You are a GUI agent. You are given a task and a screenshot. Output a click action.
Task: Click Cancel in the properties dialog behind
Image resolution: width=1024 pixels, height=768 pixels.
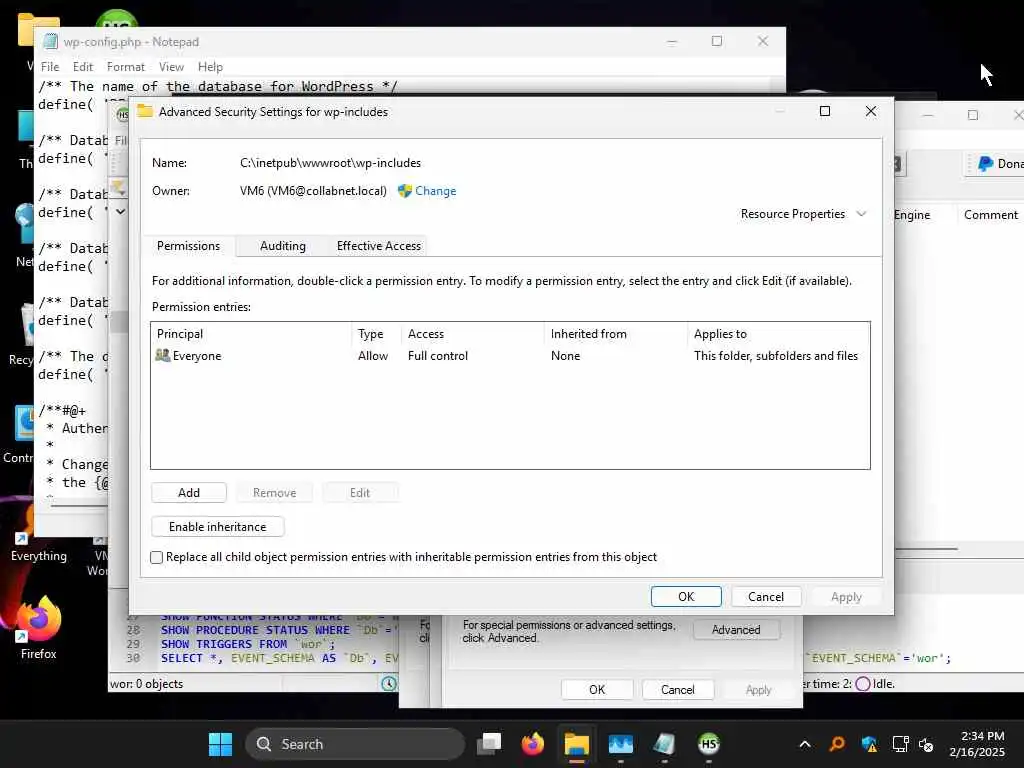[x=678, y=690]
